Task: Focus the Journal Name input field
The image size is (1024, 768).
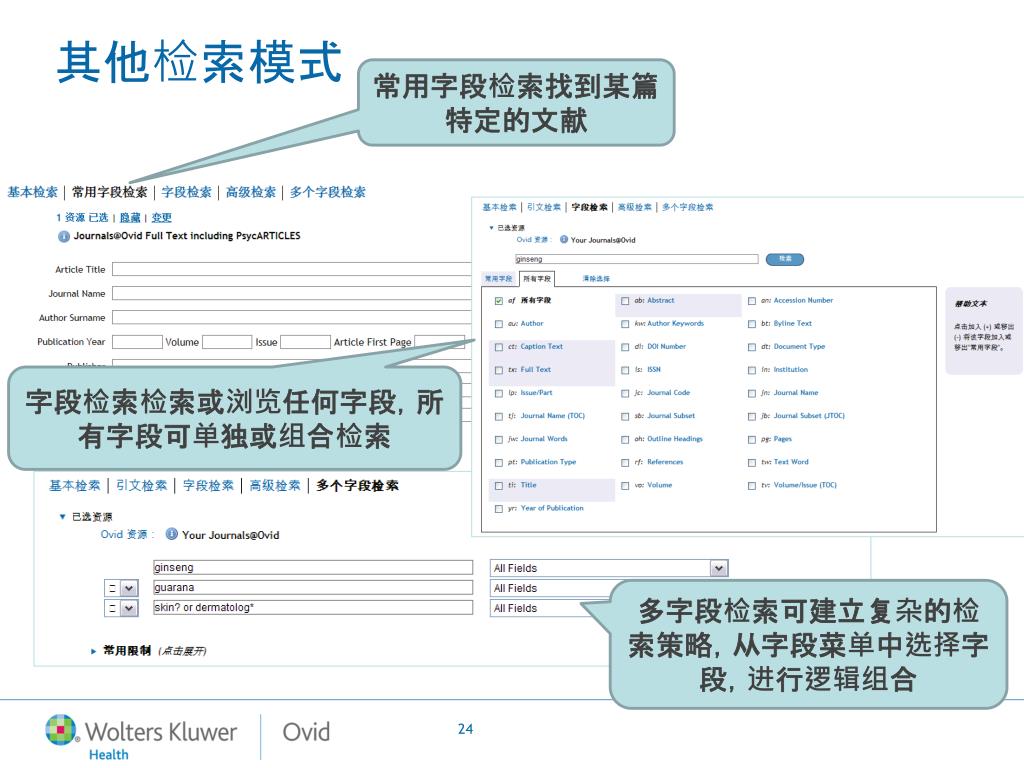Action: (x=291, y=293)
